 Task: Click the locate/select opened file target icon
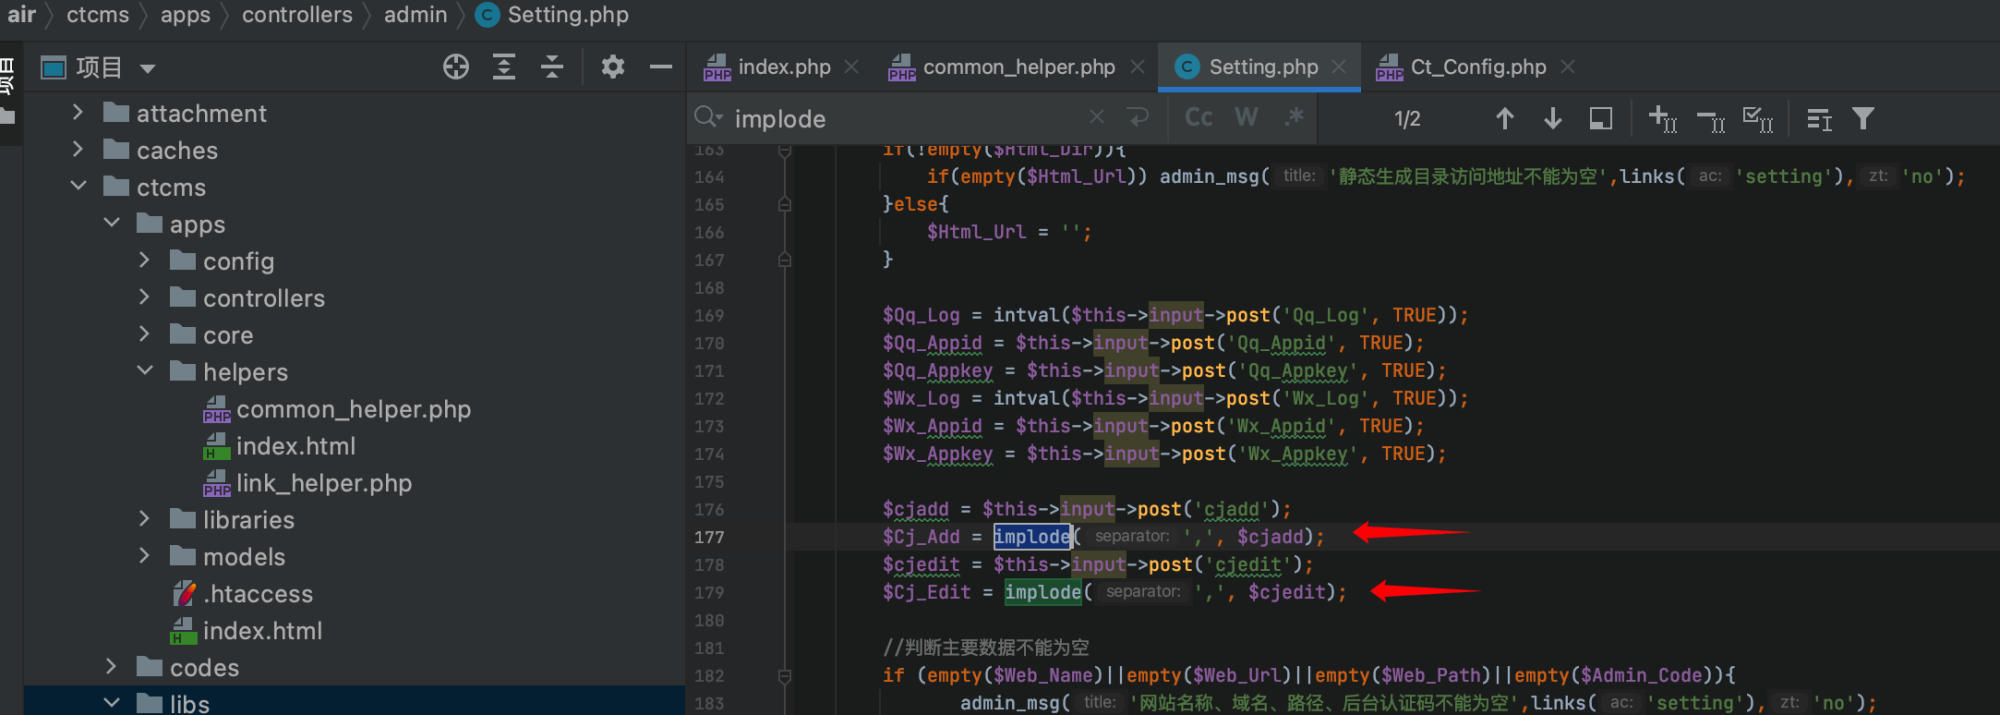(456, 67)
